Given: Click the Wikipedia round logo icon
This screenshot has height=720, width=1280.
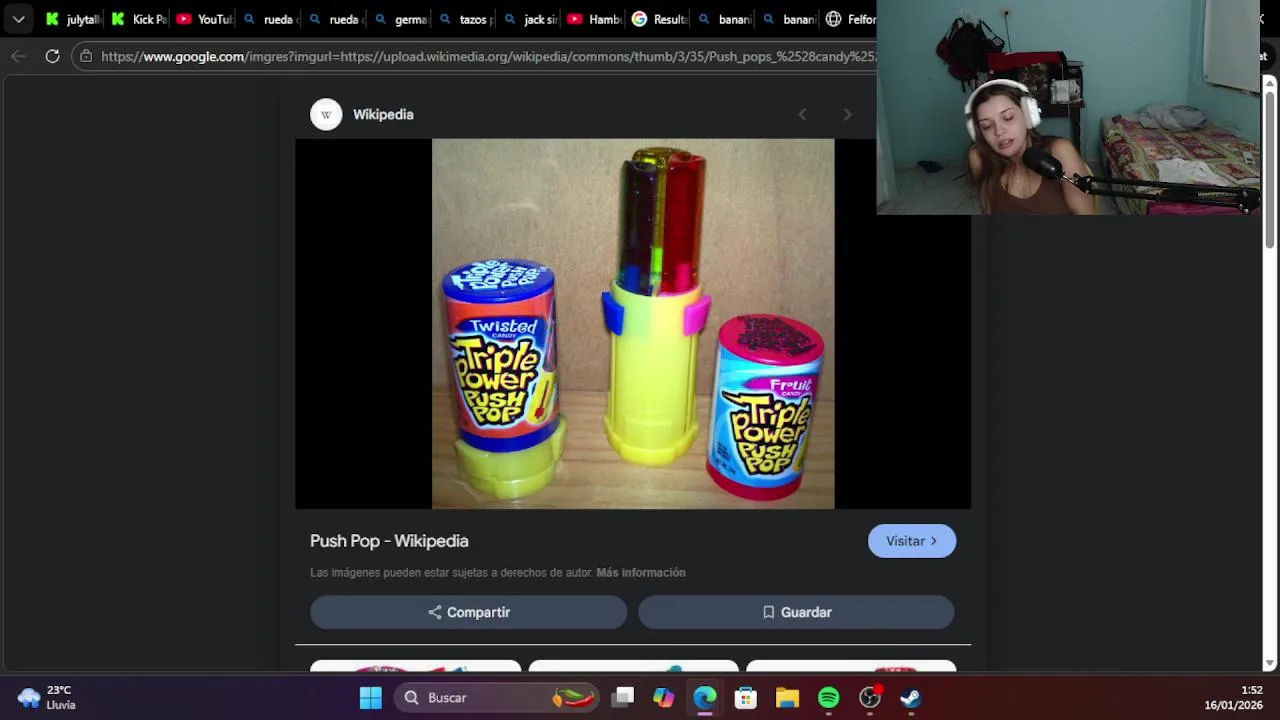Looking at the screenshot, I should click(326, 115).
